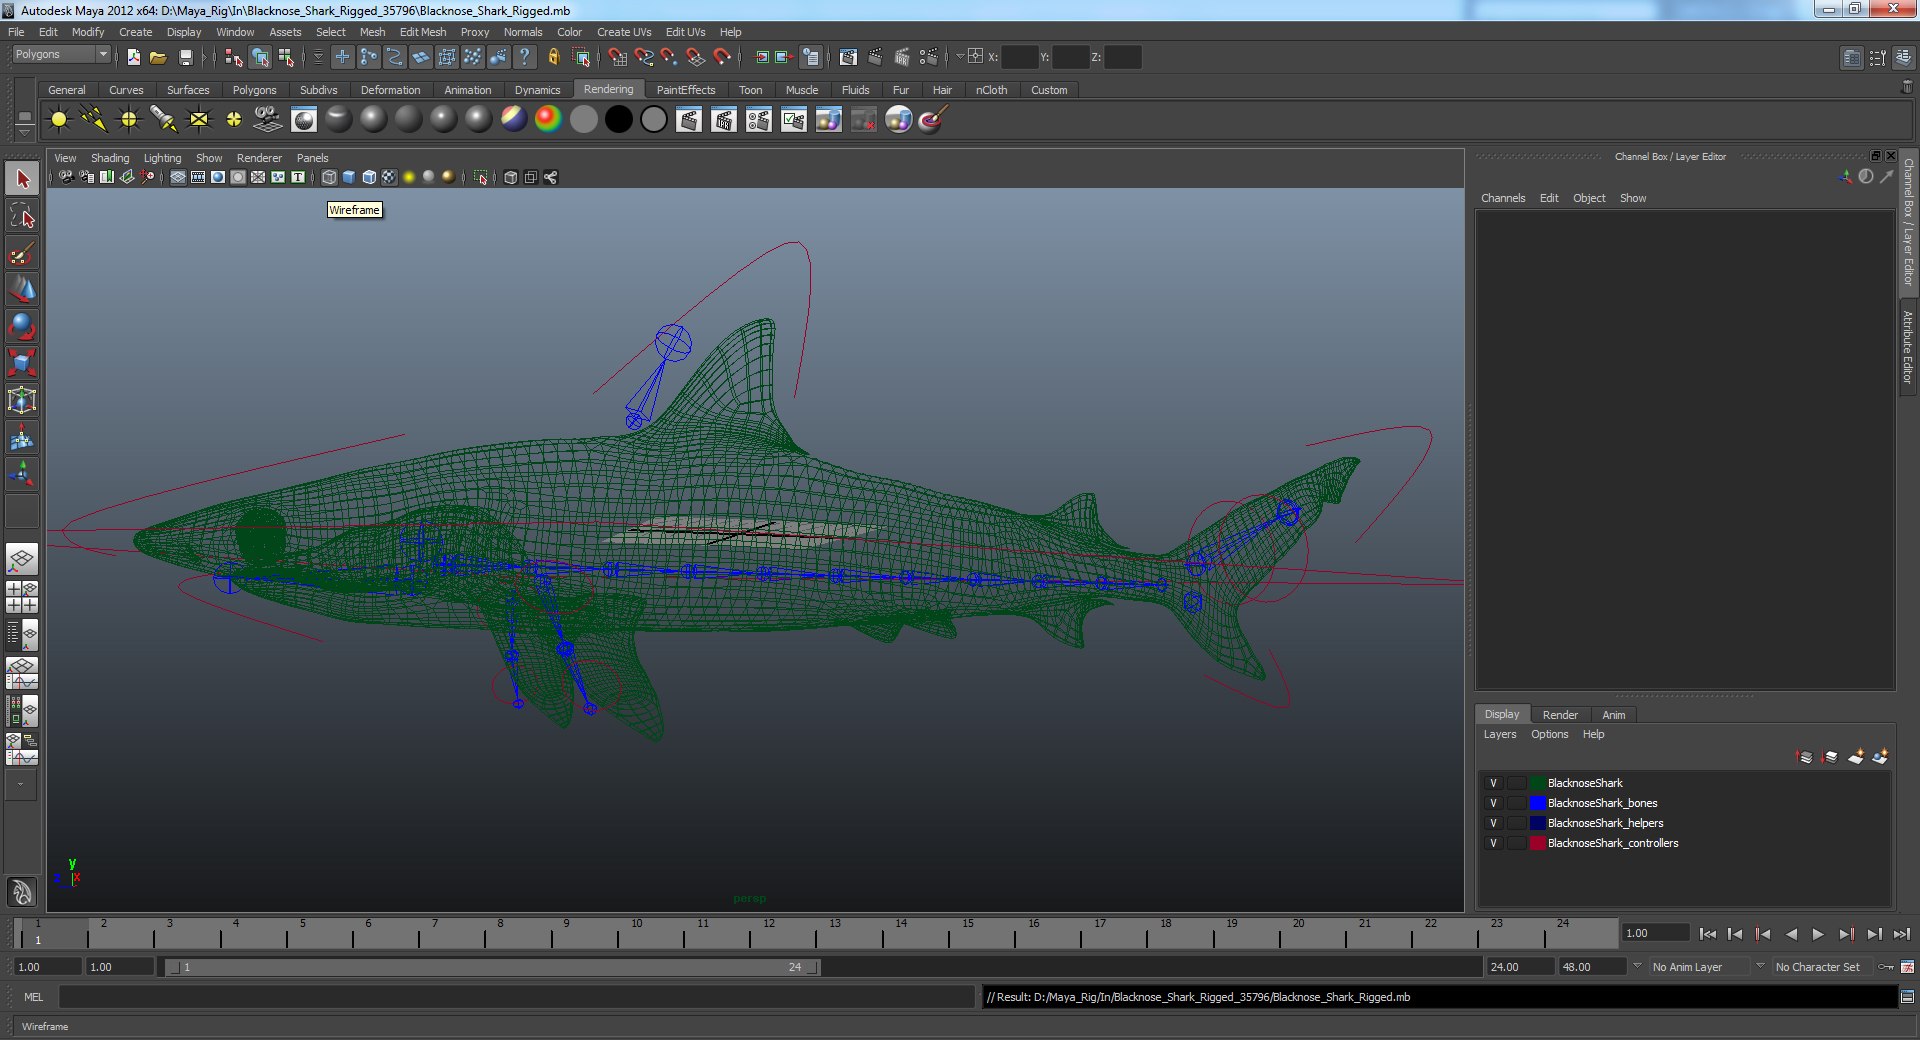Toggle display type box of BlacknoseShark_bones layer
Viewport: 1920px width, 1040px height.
click(x=1516, y=803)
